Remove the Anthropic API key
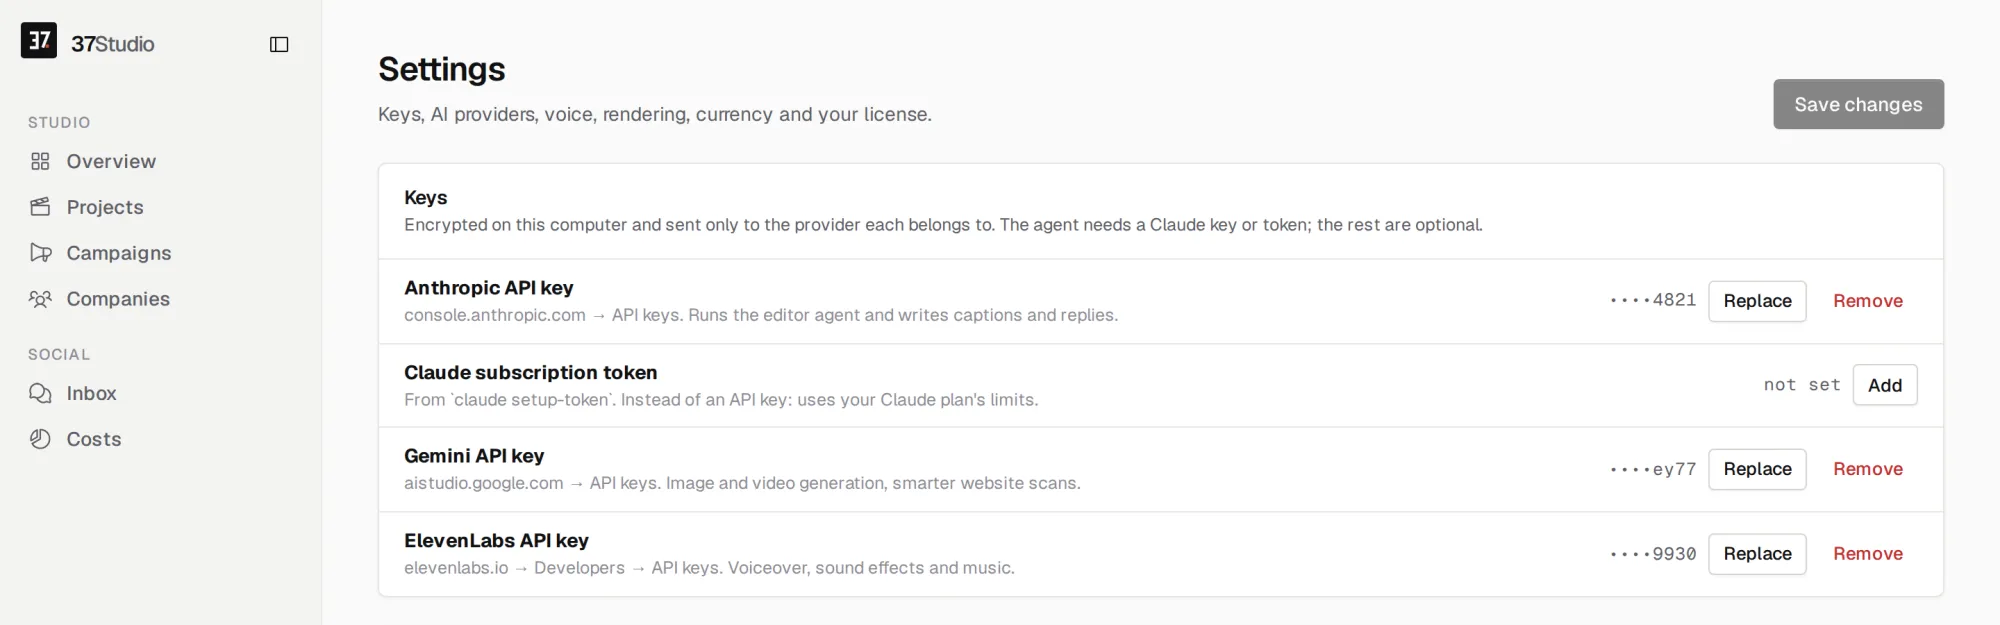 tap(1867, 301)
